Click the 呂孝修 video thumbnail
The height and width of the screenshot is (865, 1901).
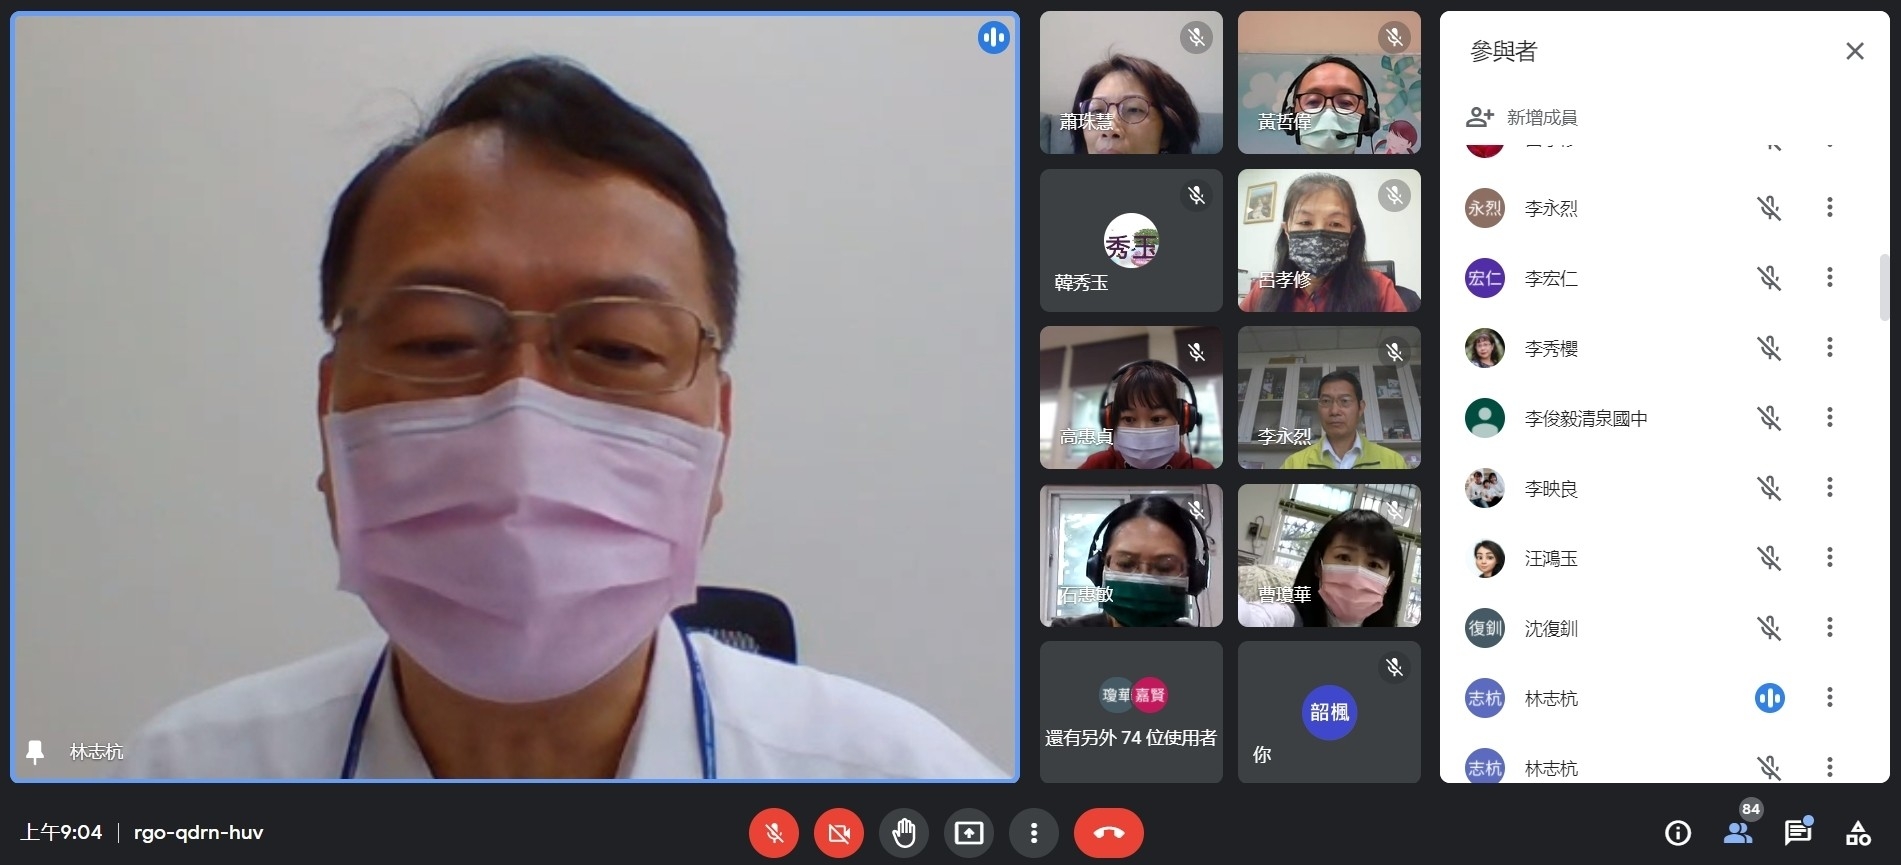coord(1329,240)
